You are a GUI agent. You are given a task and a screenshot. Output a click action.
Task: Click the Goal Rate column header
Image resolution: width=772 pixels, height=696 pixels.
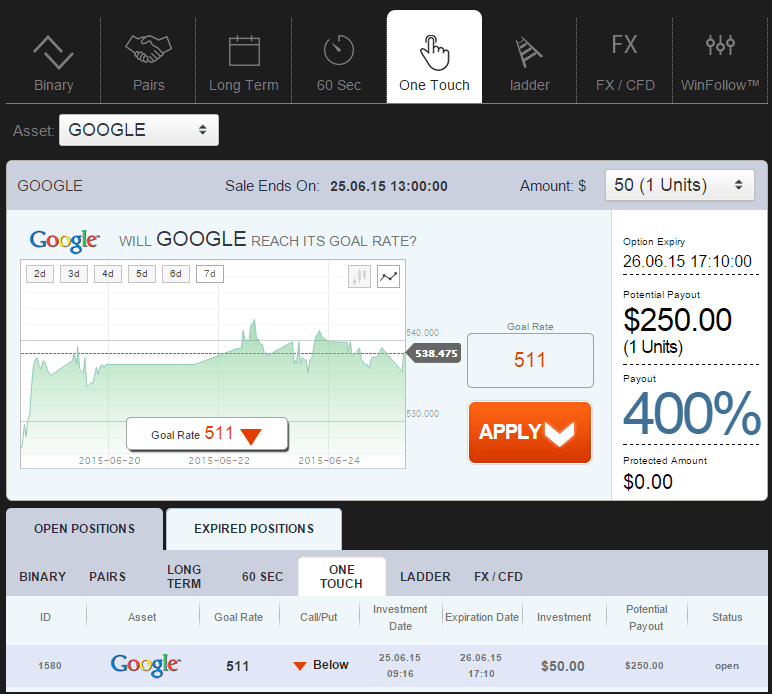point(238,617)
